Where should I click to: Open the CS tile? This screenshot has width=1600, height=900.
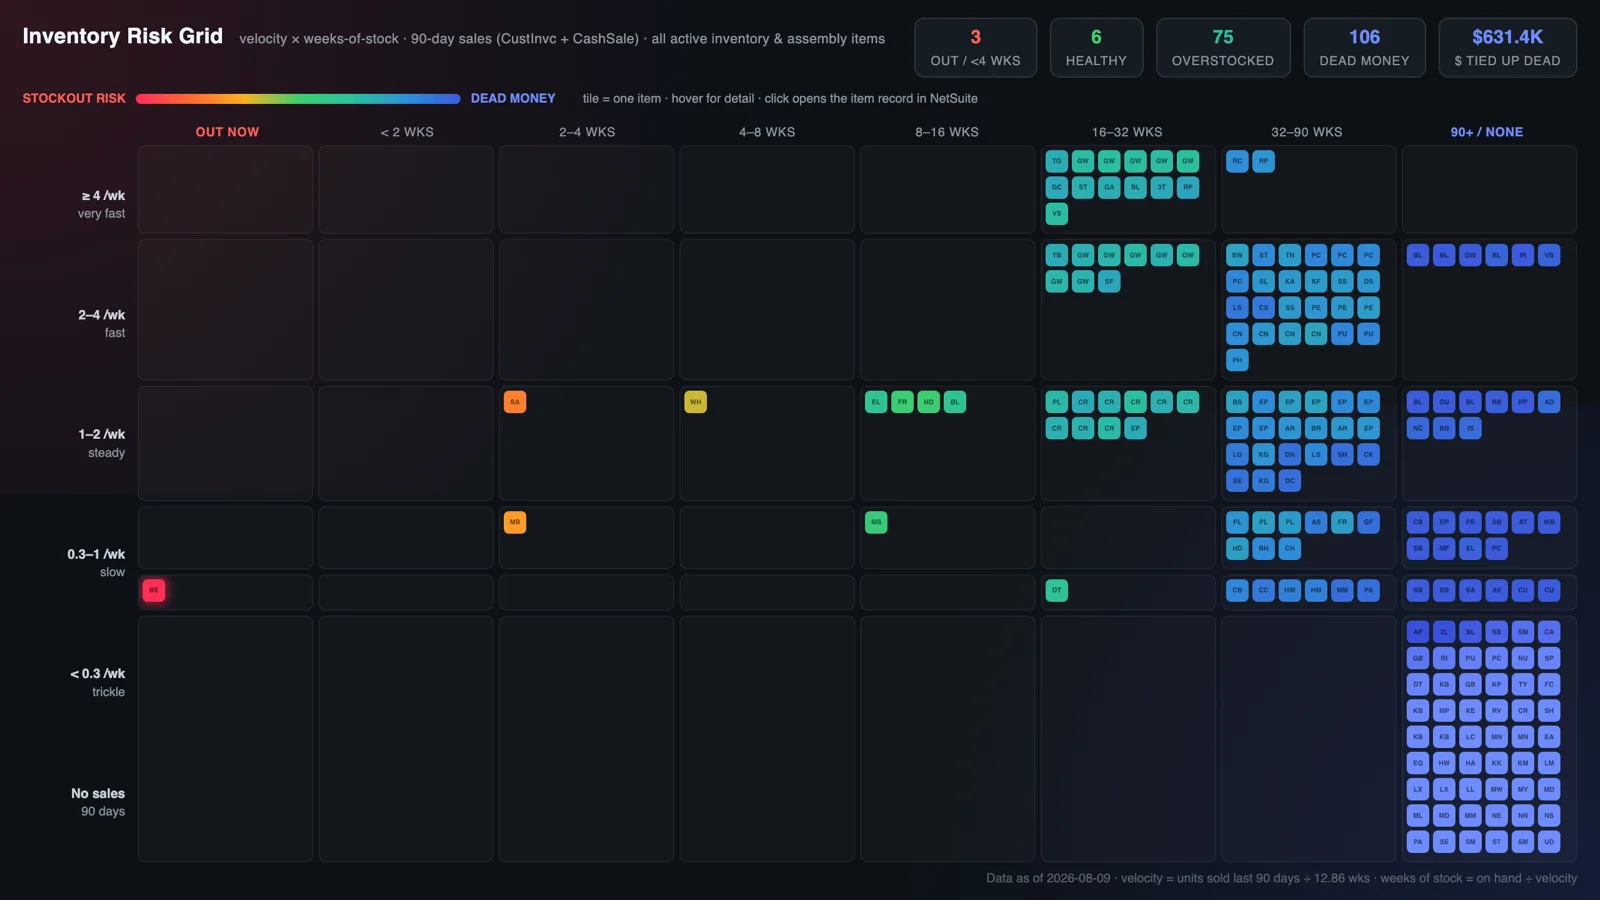point(1264,307)
